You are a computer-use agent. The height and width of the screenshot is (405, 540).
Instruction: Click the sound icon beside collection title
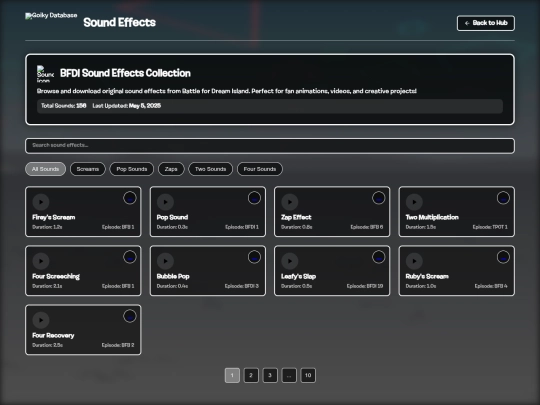tap(45, 74)
